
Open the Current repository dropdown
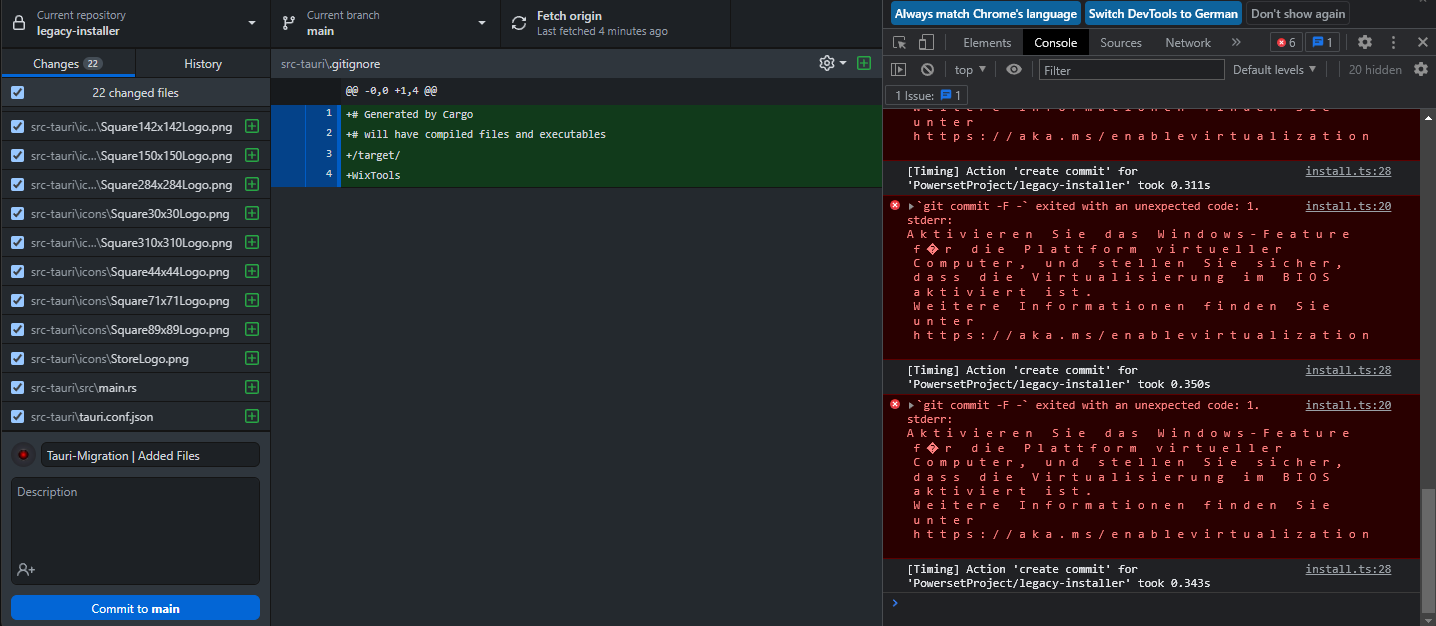pos(135,23)
